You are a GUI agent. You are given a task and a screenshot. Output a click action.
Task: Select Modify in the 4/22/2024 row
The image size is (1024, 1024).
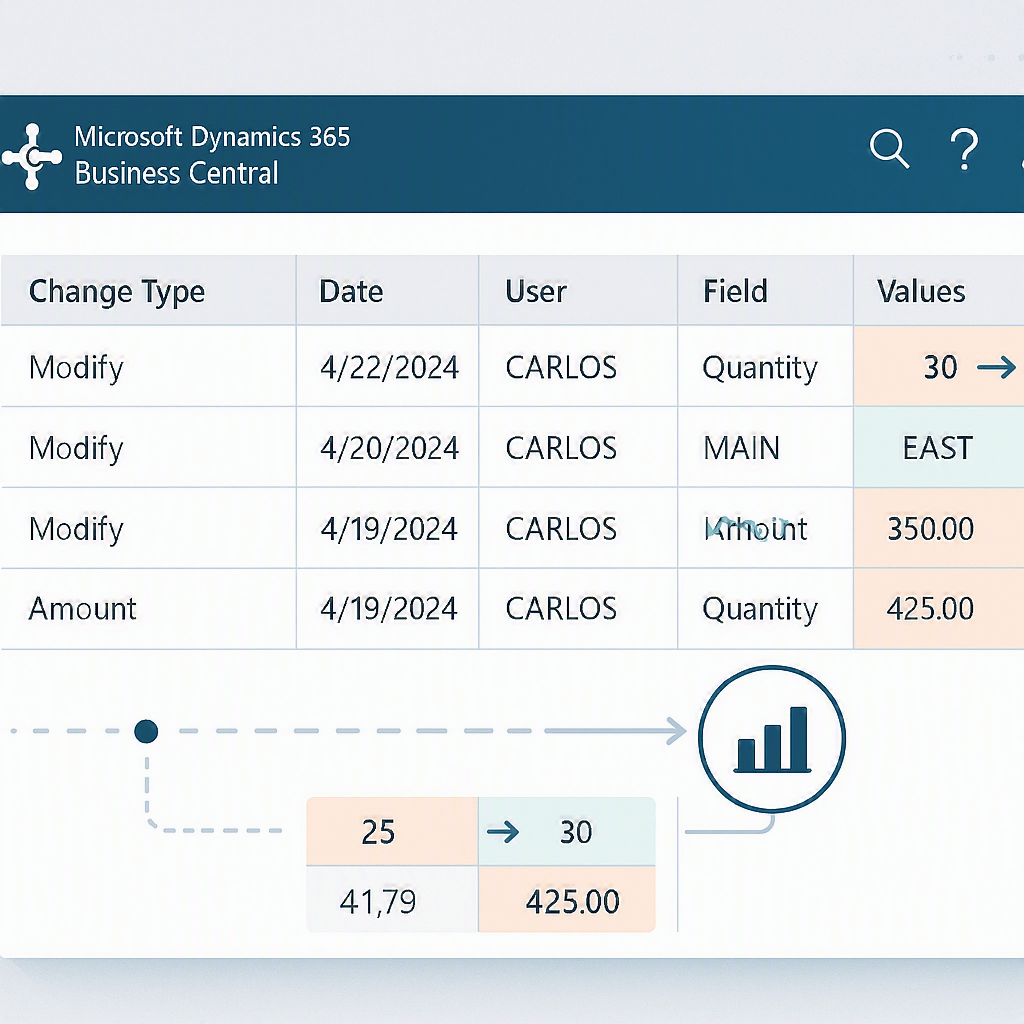click(x=76, y=368)
